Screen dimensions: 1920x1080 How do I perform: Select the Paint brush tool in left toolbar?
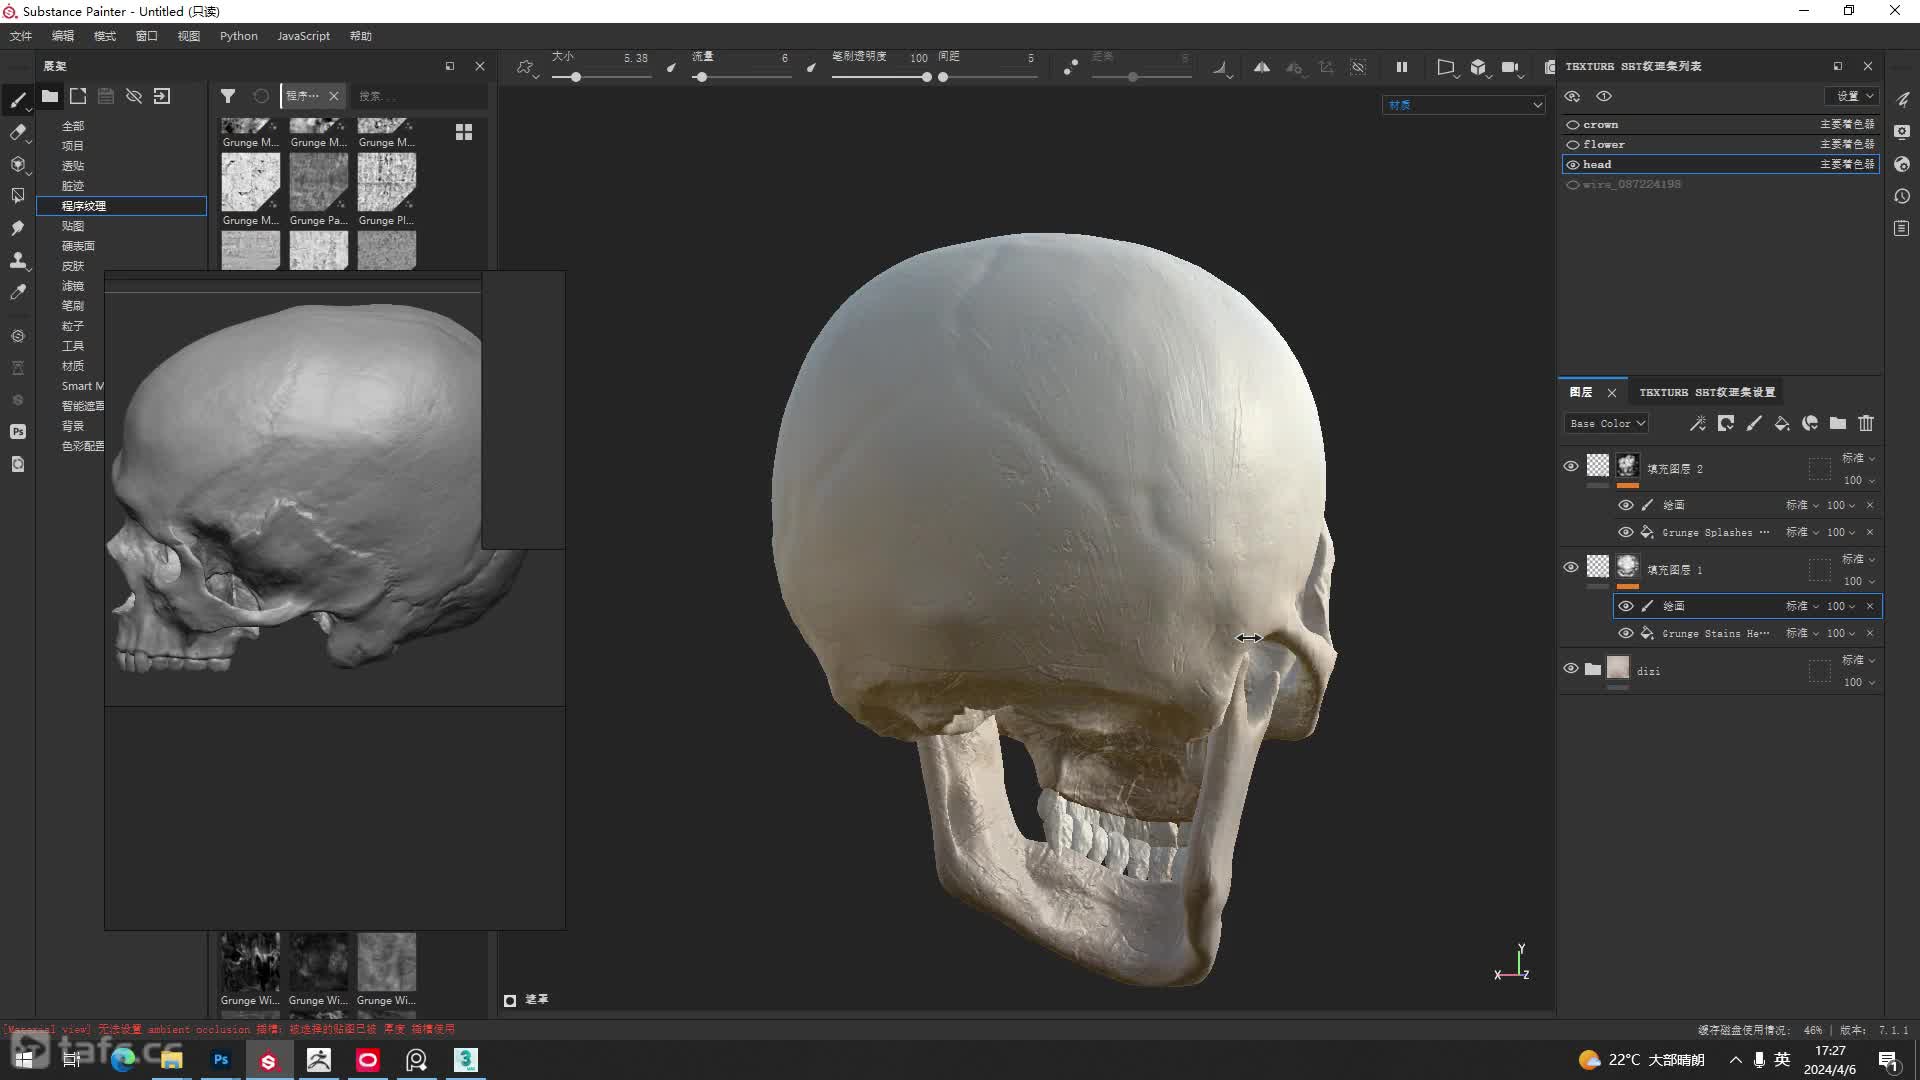click(x=18, y=100)
